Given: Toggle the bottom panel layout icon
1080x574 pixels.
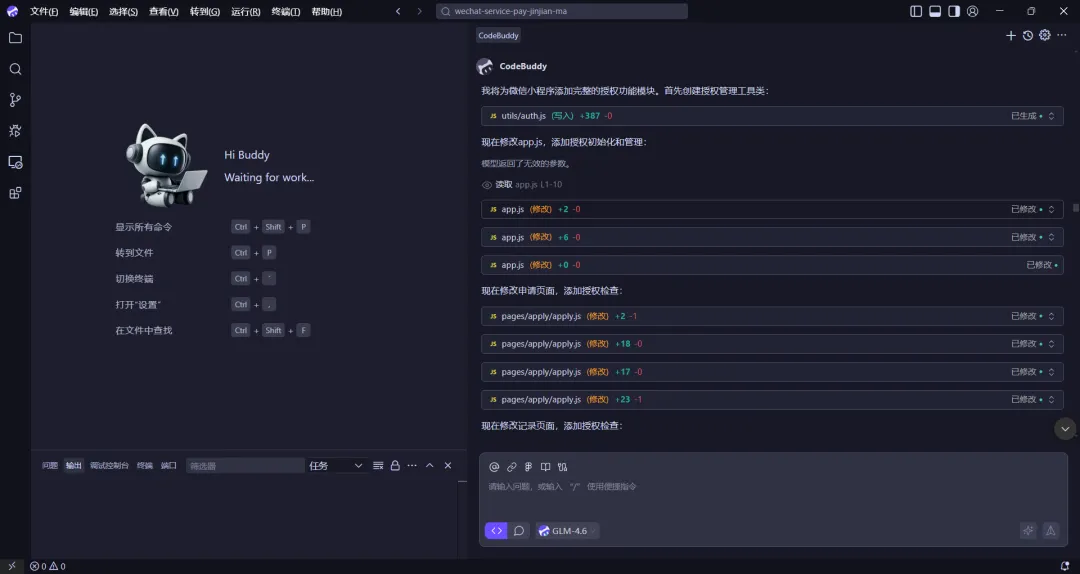Looking at the screenshot, I should 935,11.
